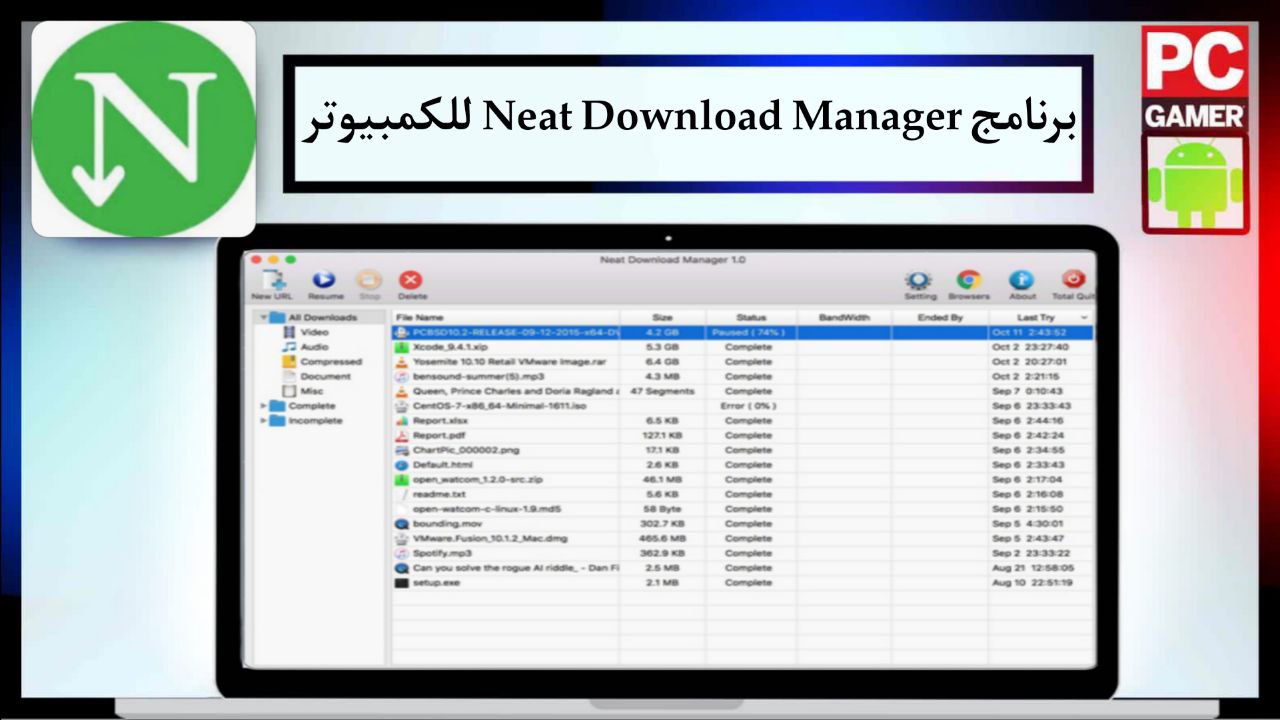1280x720 pixels.
Task: Click the PC Gamer logo
Action: click(x=1195, y=78)
